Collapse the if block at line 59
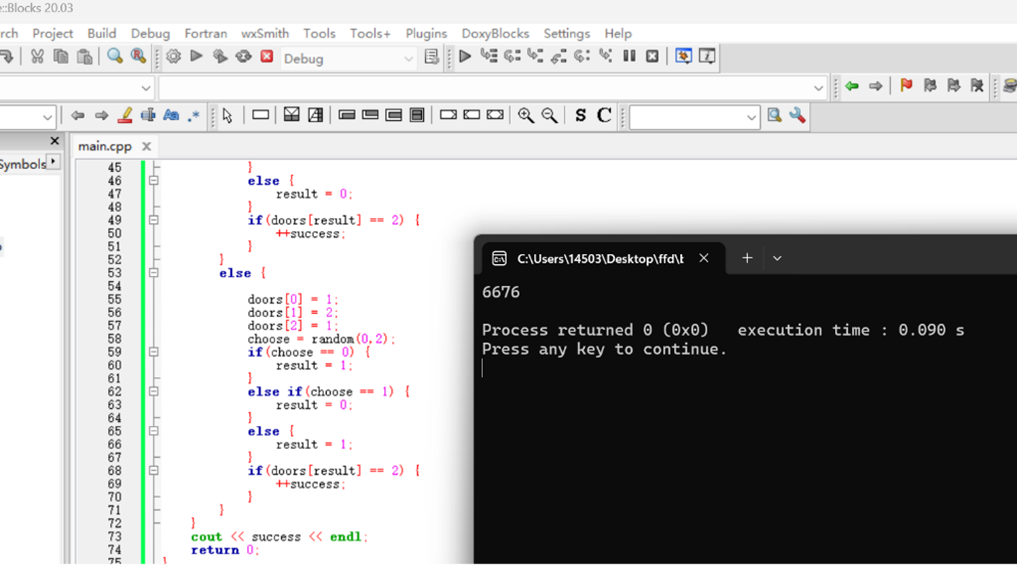The height and width of the screenshot is (578, 1017). pos(154,352)
